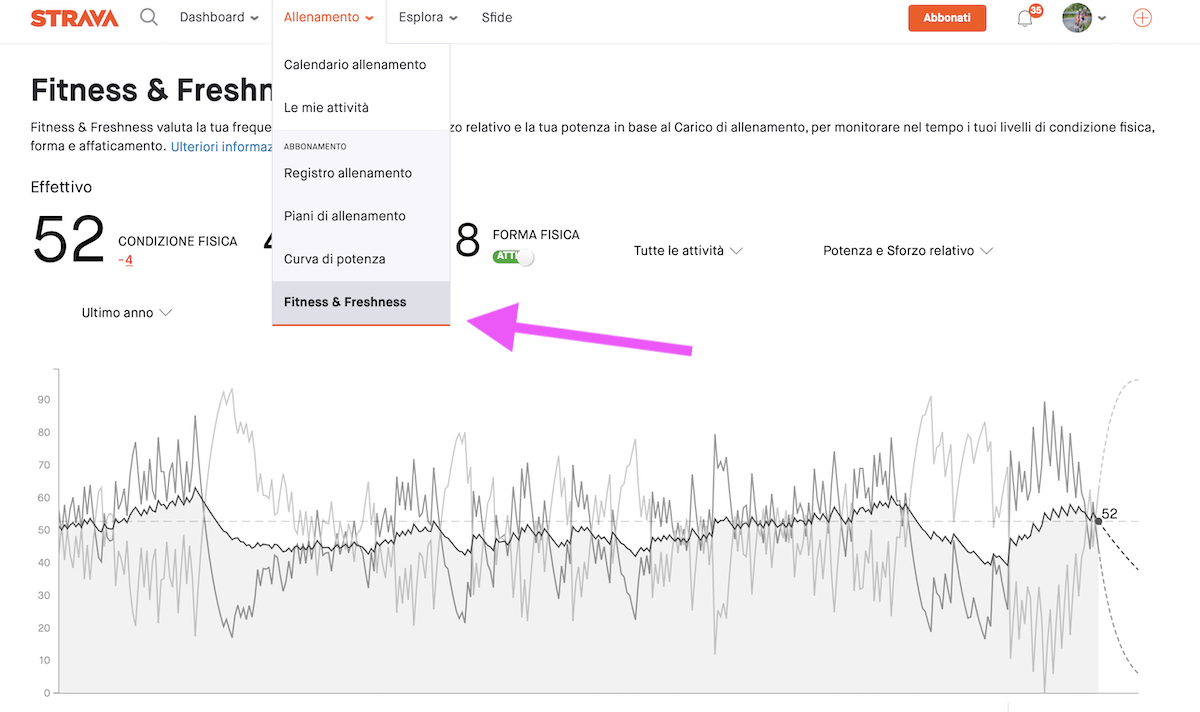
Task: Open Le mie attività
Action: [361, 107]
